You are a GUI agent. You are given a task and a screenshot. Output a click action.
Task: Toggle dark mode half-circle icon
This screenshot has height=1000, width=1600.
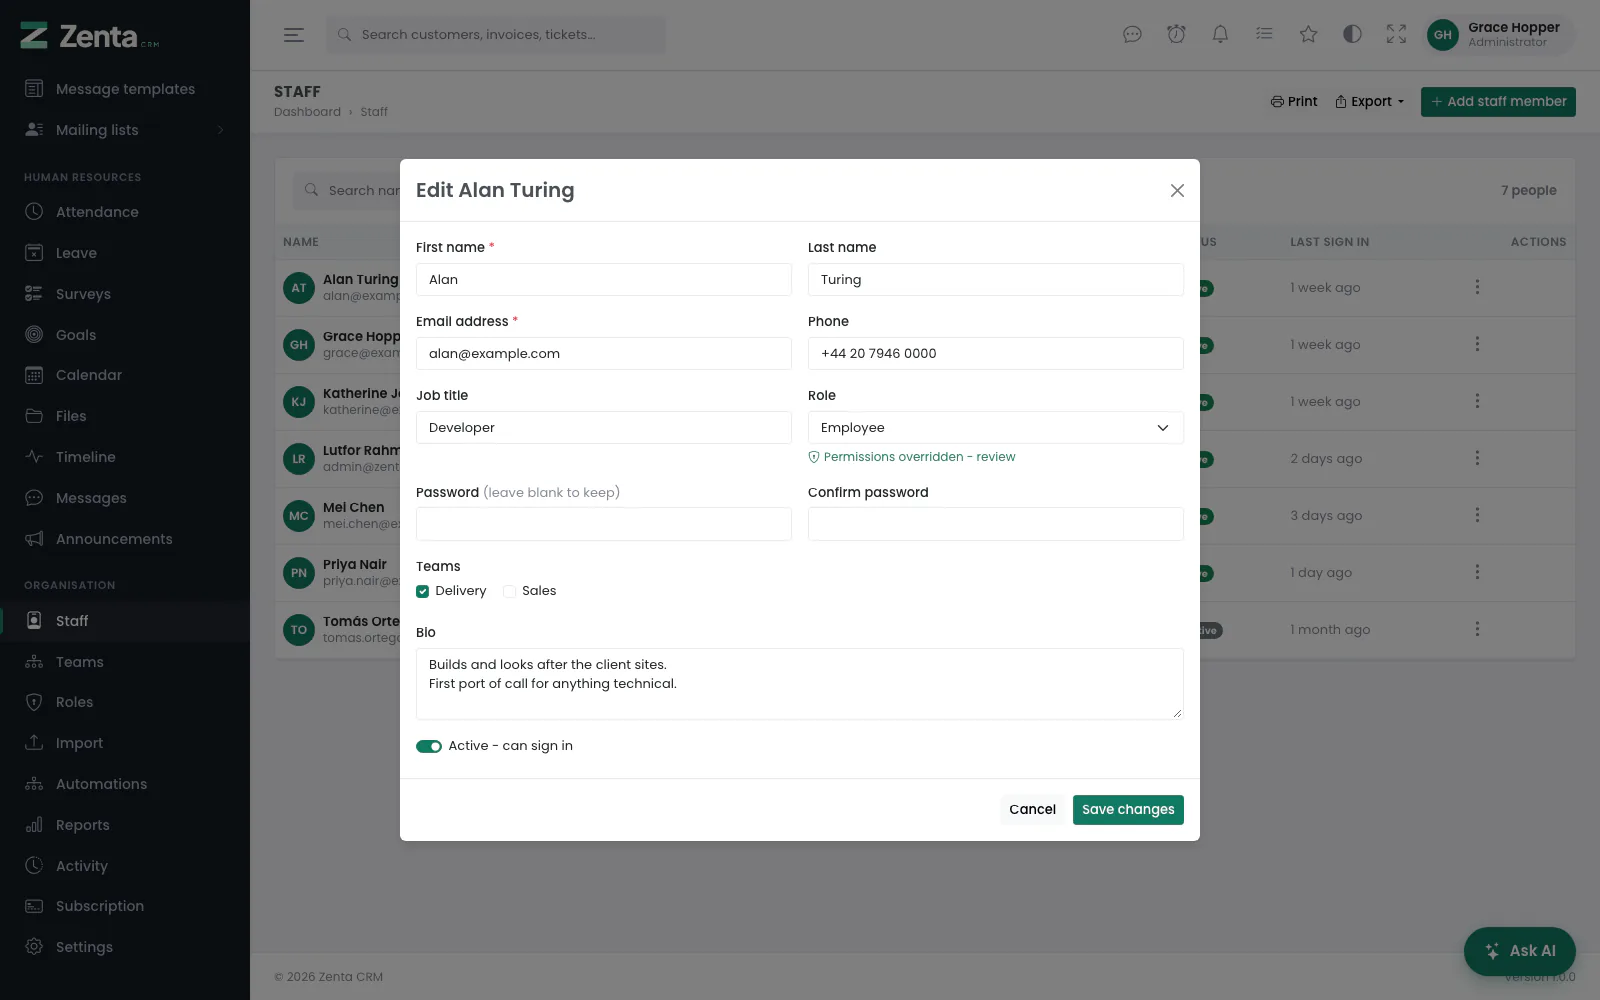[1352, 34]
